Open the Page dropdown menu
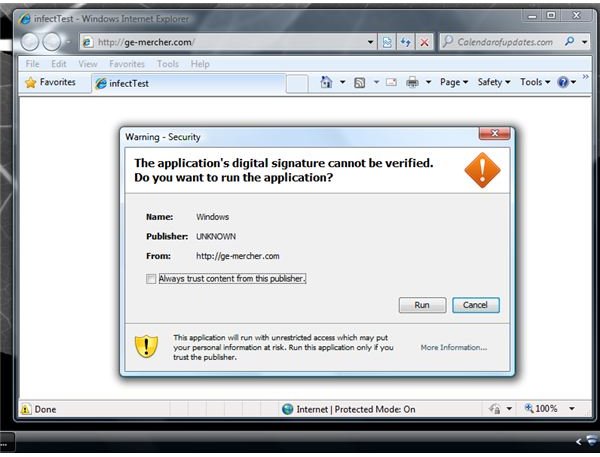Viewport: 600px width, 457px height. click(454, 82)
